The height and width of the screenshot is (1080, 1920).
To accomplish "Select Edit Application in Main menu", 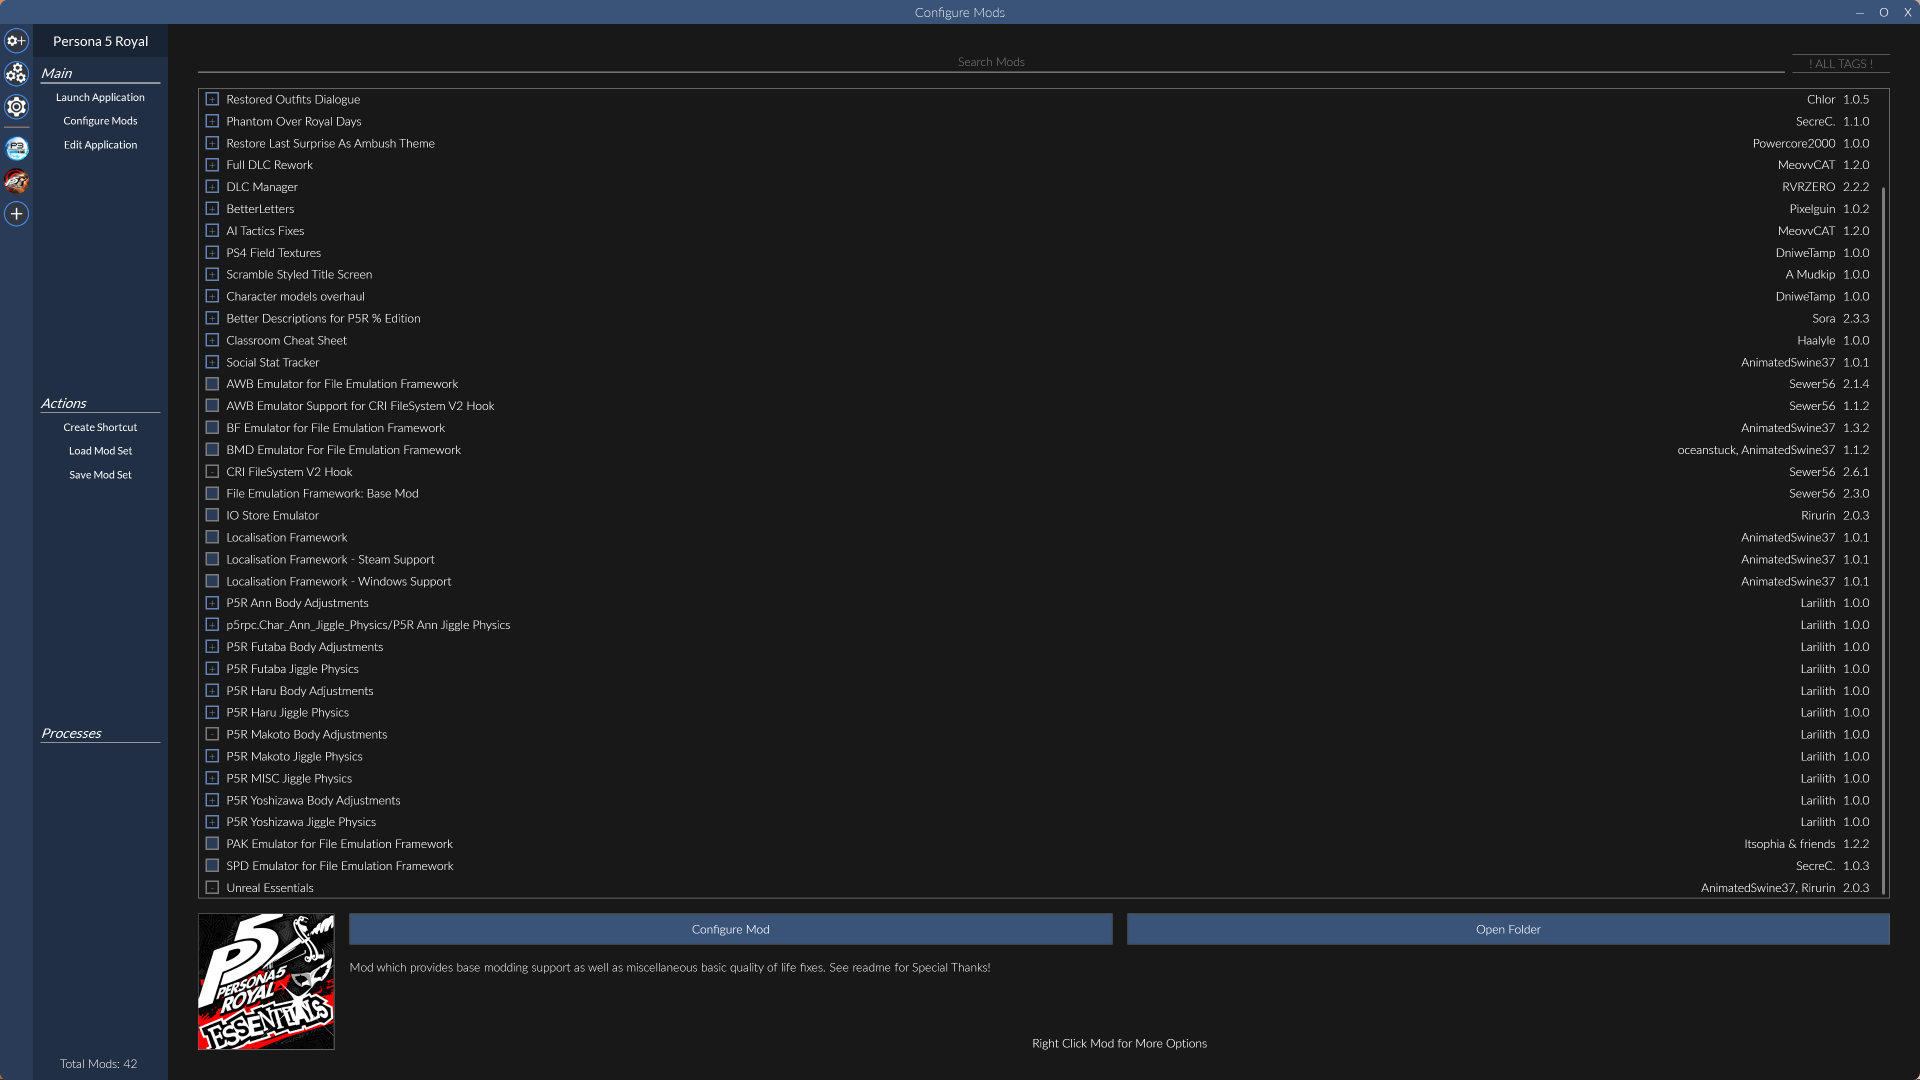I will pos(100,145).
